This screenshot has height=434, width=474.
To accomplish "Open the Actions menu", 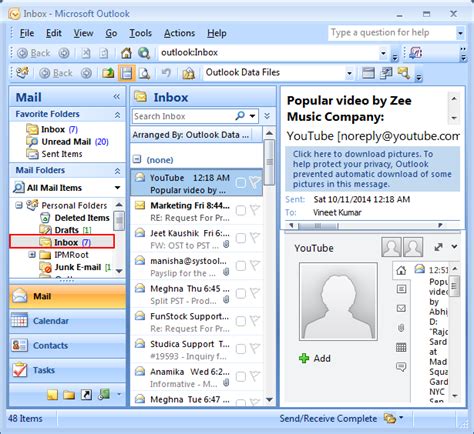I will [179, 33].
